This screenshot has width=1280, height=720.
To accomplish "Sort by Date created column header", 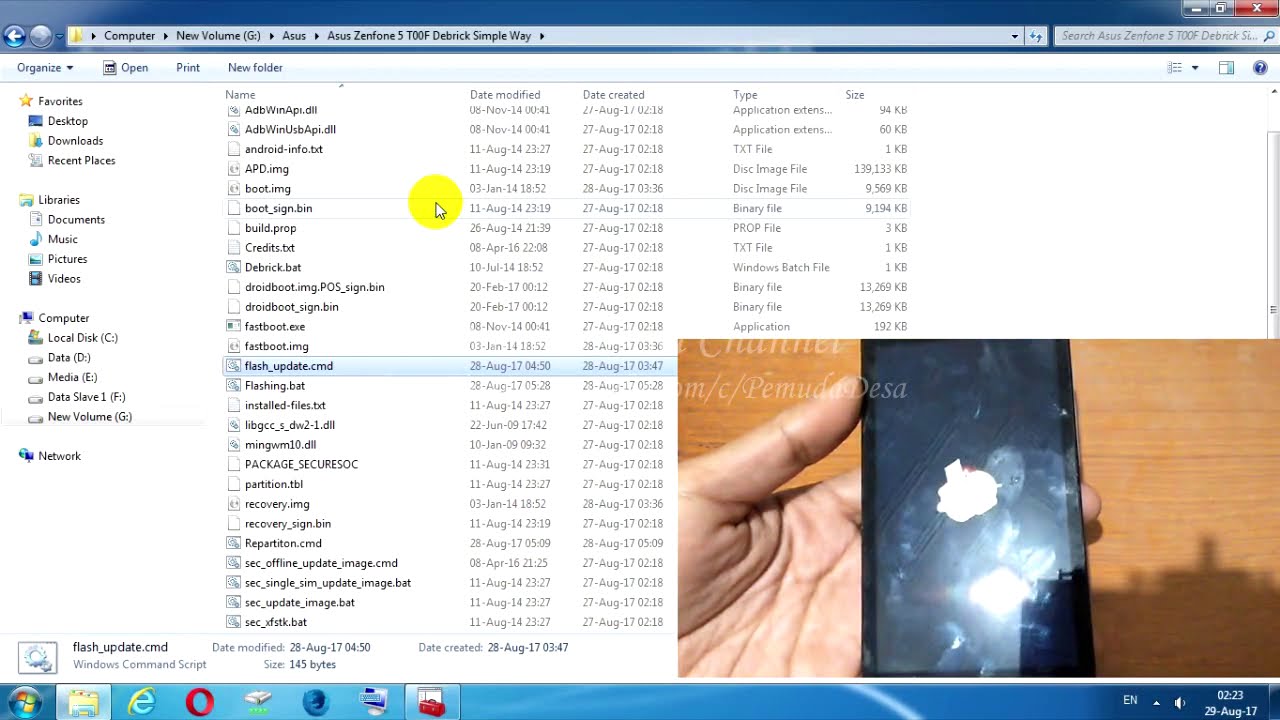I will tap(613, 95).
